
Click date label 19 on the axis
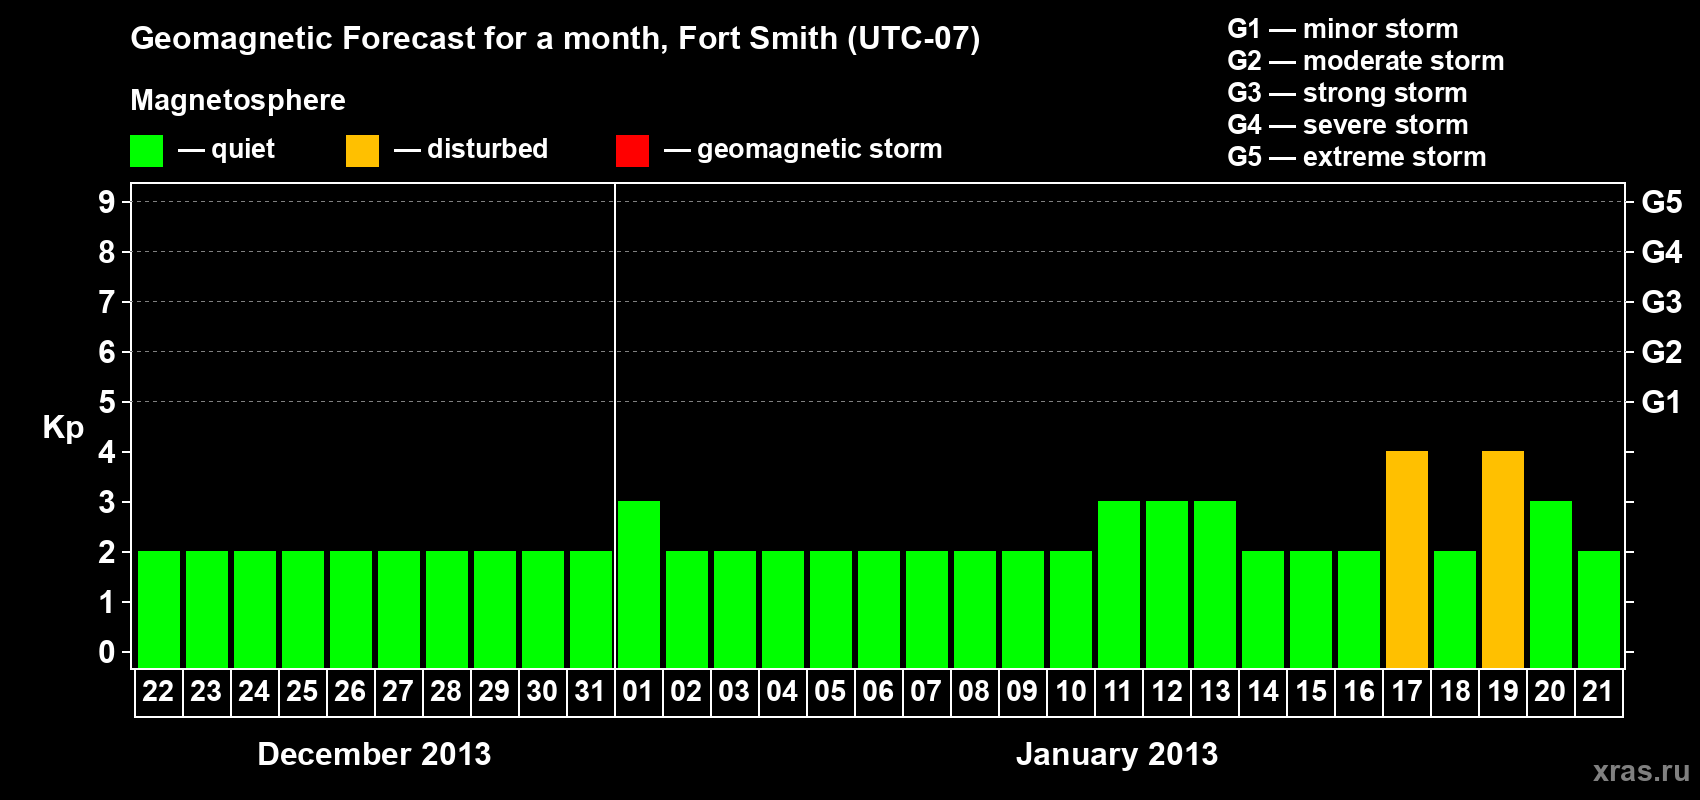coord(1503,691)
